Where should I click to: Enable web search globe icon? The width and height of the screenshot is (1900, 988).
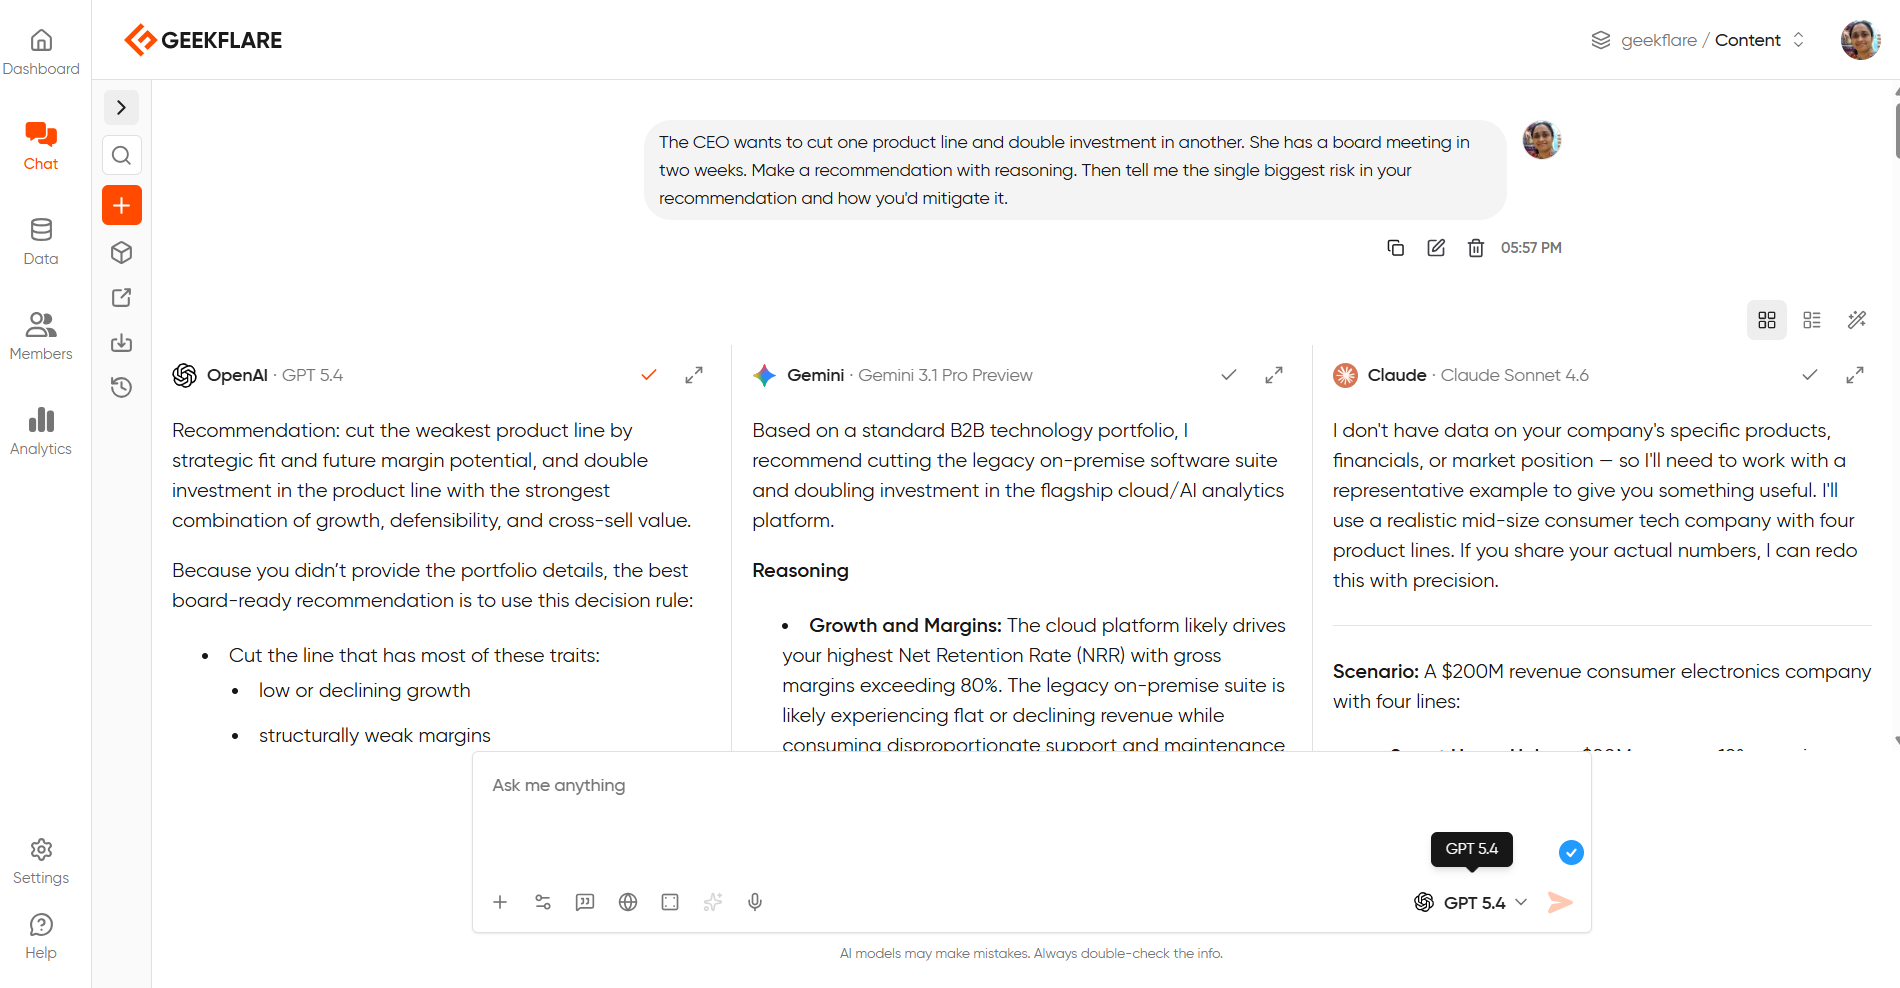pyautogui.click(x=628, y=902)
